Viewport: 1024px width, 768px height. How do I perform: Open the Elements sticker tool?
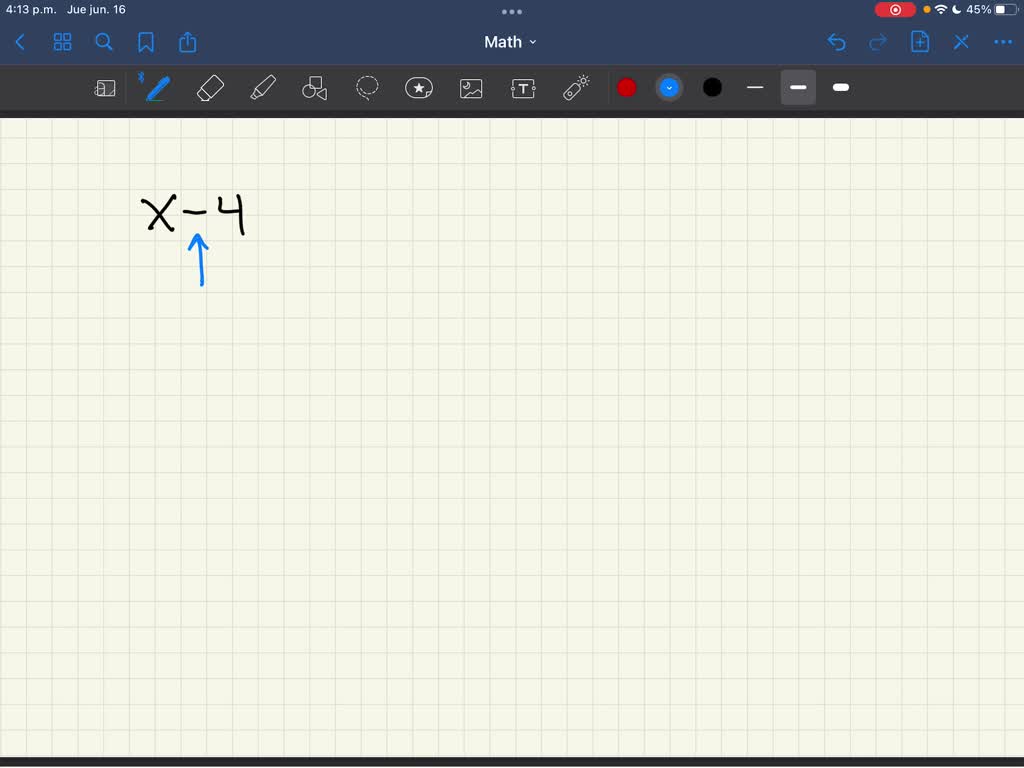[x=419, y=88]
